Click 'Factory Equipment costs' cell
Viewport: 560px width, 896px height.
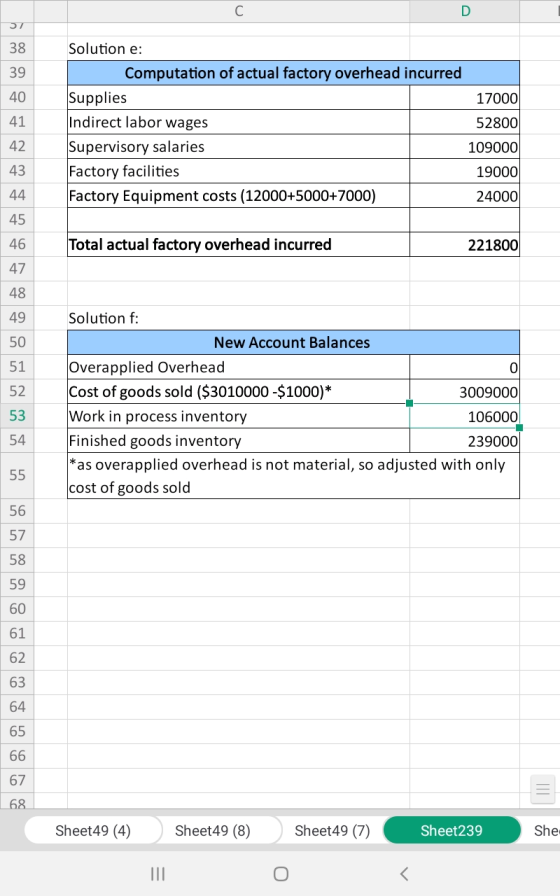pos(238,195)
